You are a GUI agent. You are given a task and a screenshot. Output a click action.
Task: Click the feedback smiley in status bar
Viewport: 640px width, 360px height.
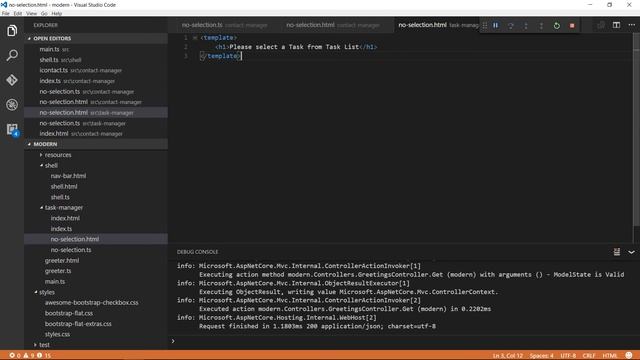coord(629,356)
